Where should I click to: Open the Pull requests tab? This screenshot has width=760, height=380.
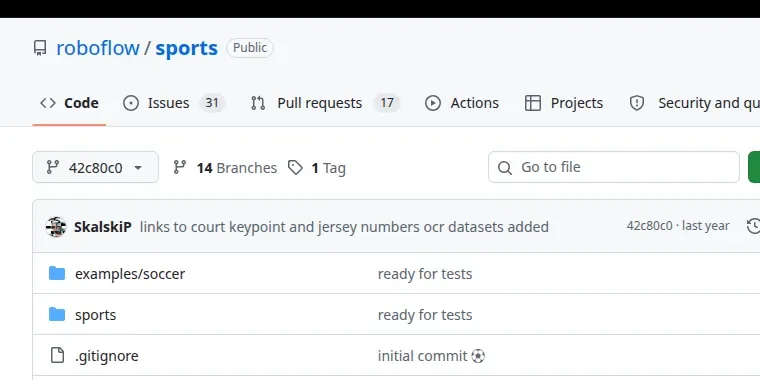(325, 103)
